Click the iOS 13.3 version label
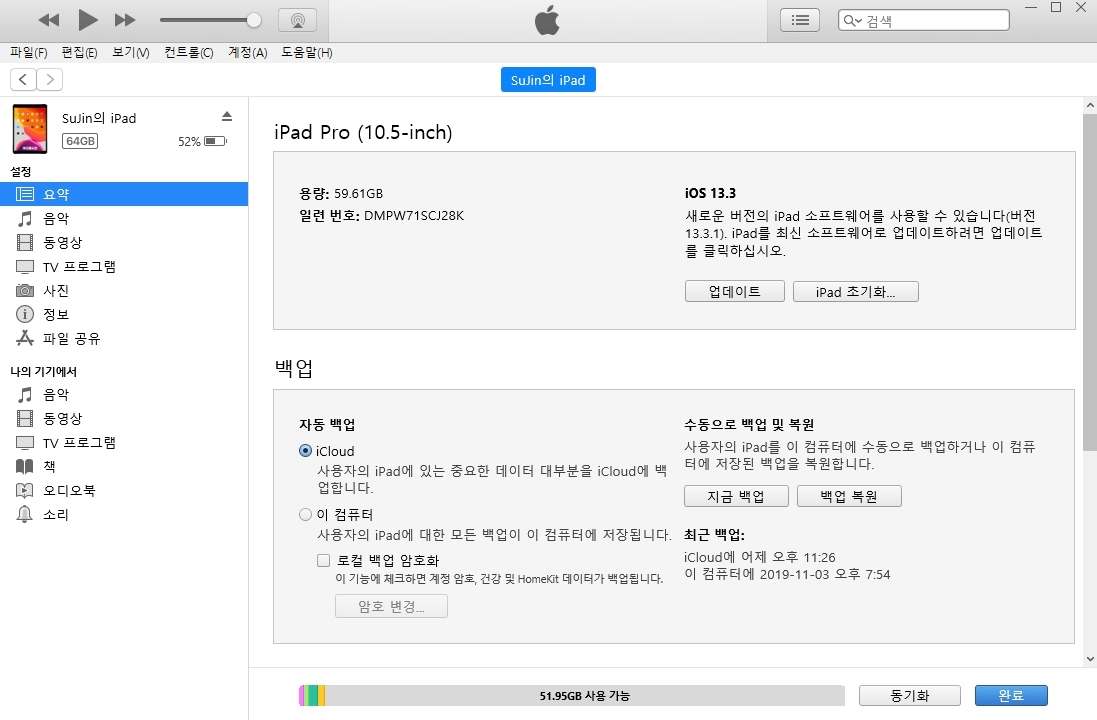 tap(710, 193)
